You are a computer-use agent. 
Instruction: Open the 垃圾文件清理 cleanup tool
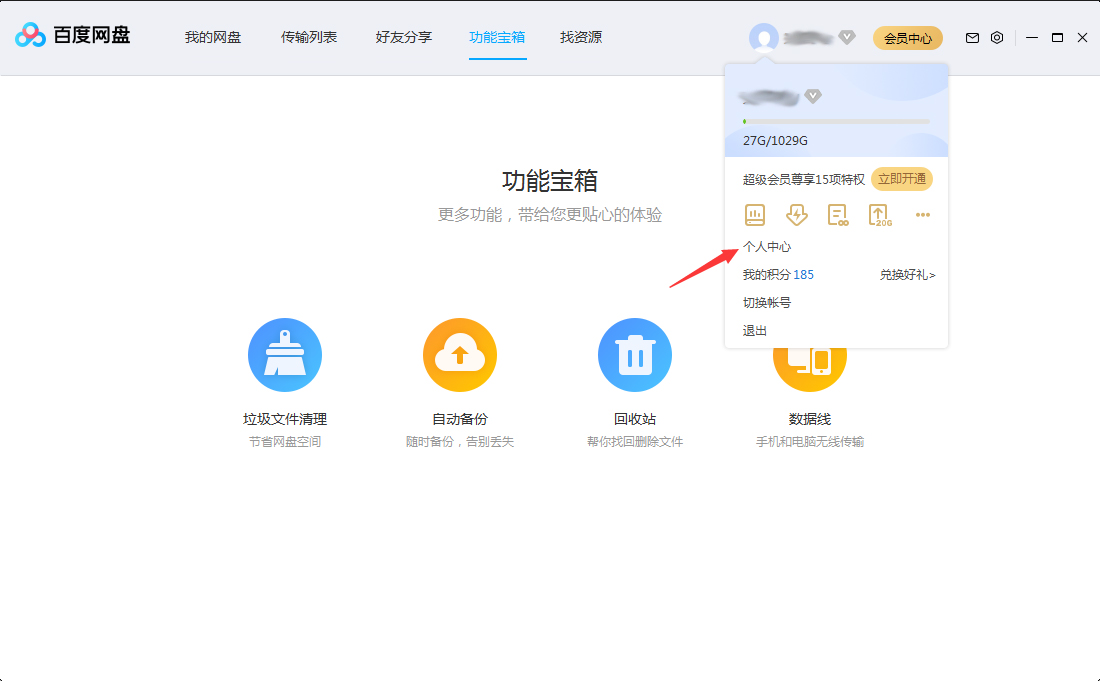285,354
